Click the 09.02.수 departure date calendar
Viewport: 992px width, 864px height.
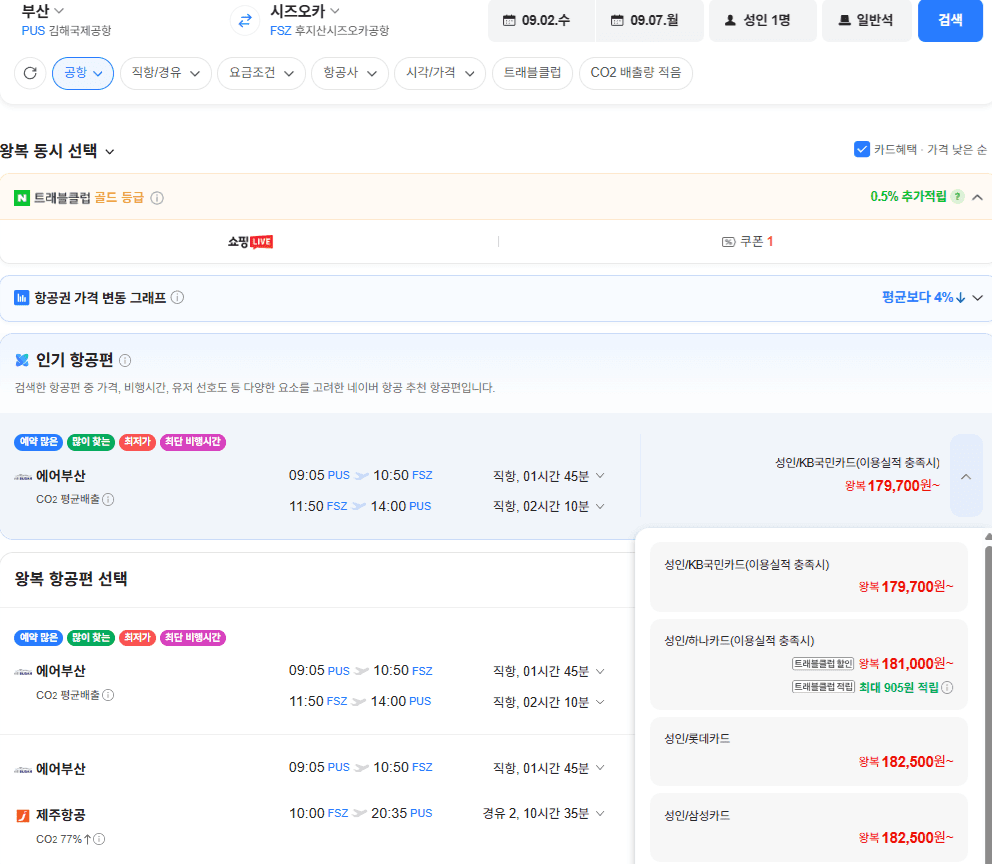pyautogui.click(x=541, y=20)
